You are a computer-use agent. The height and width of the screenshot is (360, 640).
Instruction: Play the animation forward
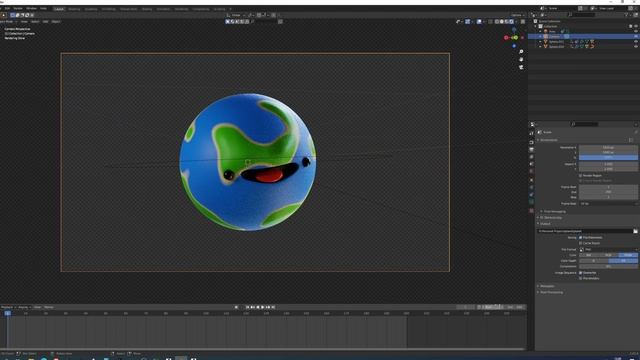click(x=263, y=307)
